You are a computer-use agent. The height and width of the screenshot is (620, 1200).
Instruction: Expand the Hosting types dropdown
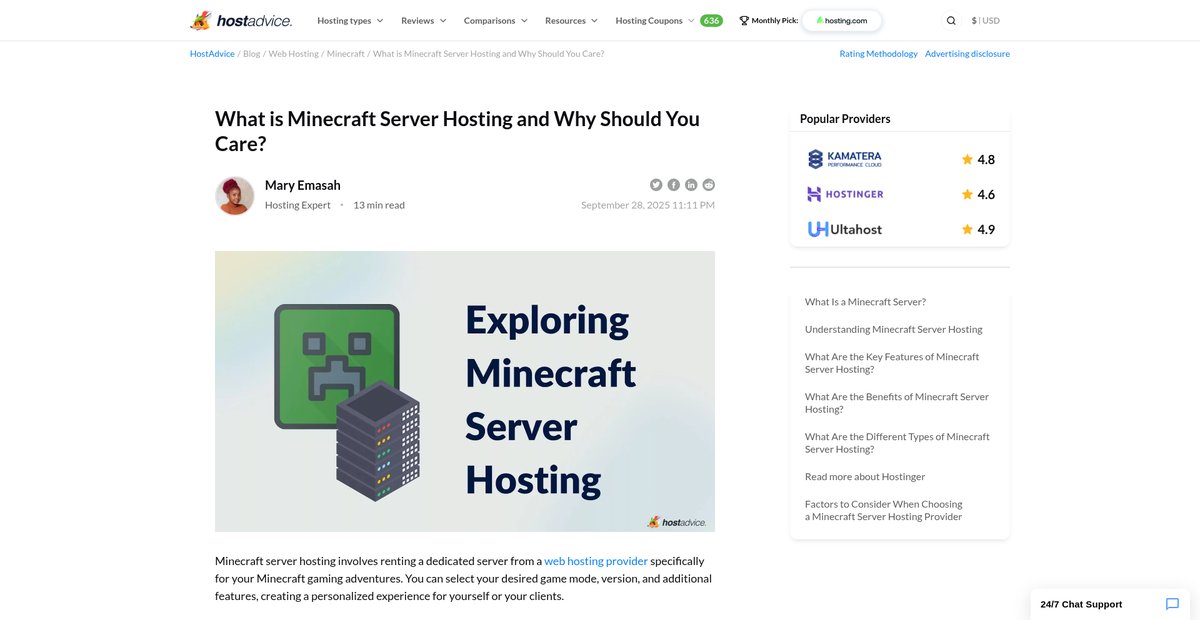(350, 20)
